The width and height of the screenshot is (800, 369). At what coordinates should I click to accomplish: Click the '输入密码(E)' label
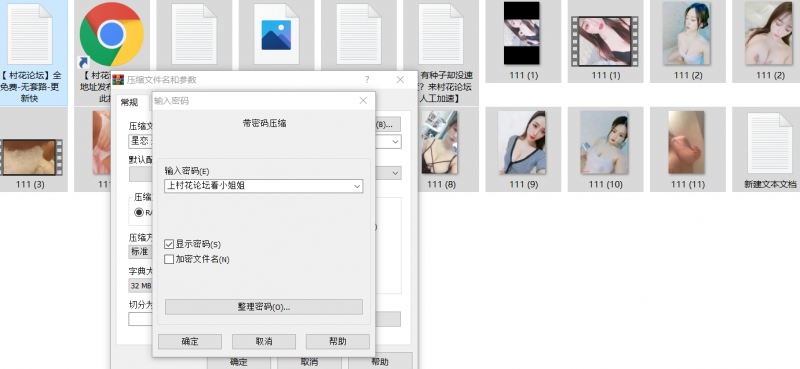pos(187,171)
